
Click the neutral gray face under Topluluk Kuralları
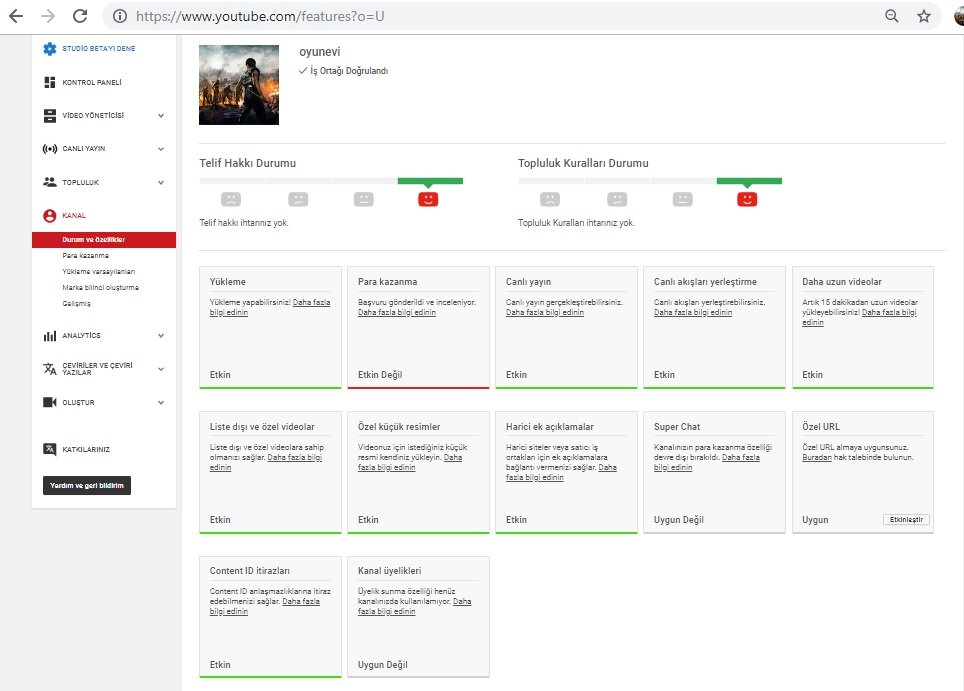[682, 199]
